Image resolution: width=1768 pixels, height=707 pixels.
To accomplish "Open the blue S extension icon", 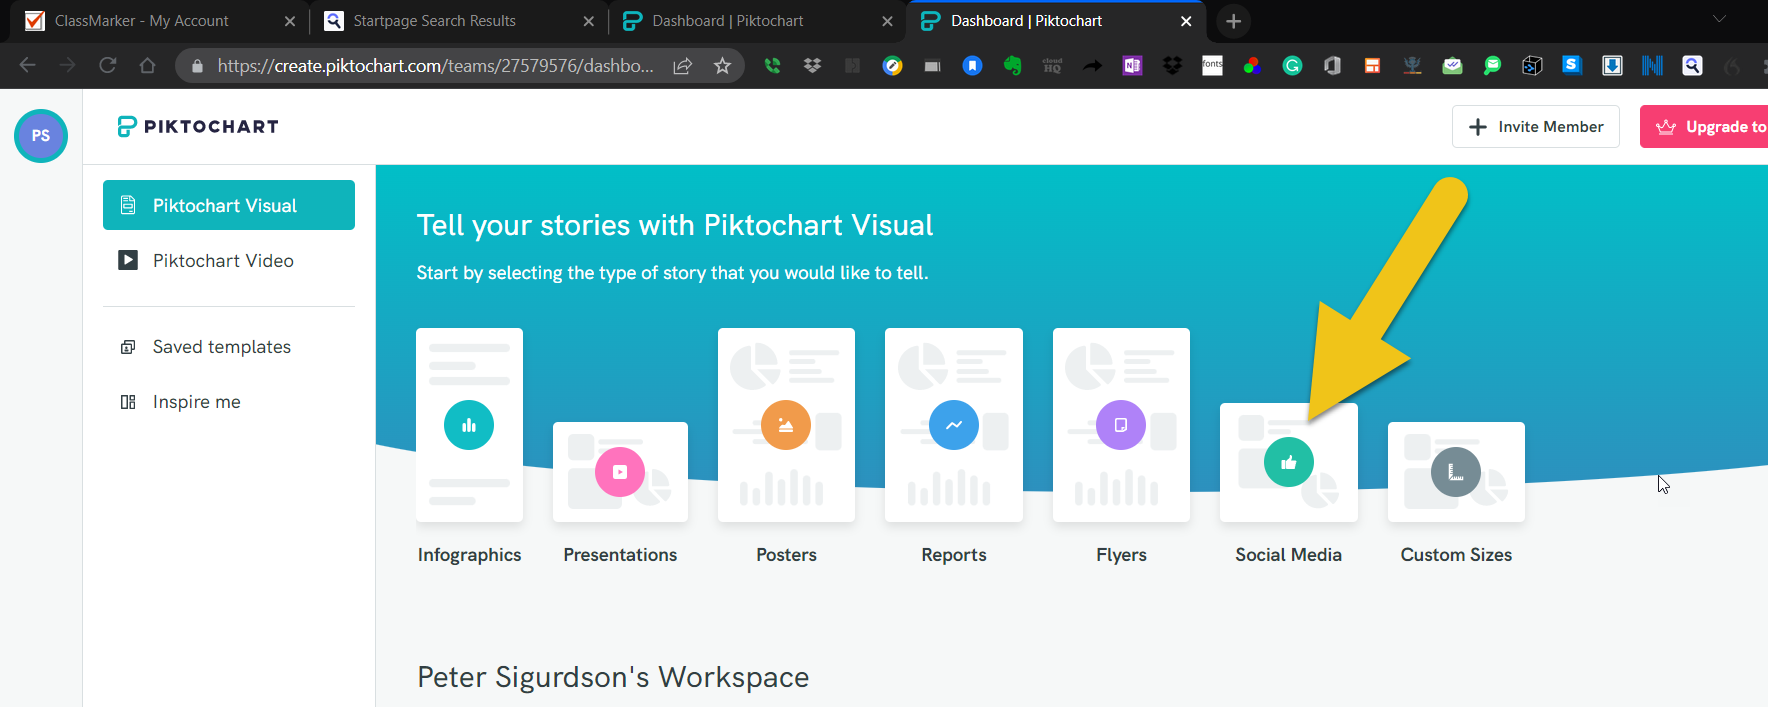I will (1572, 65).
